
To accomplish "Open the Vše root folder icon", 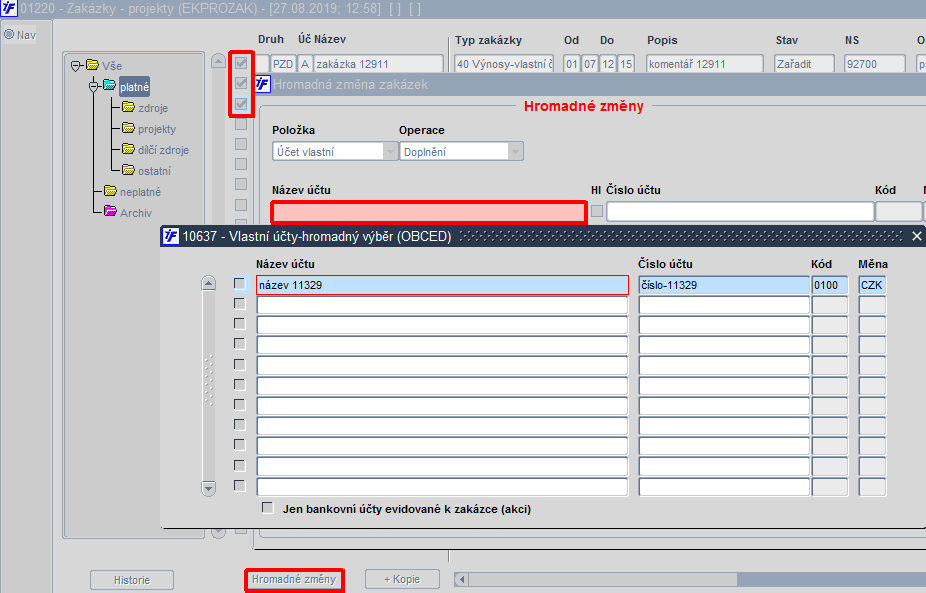I will (x=92, y=64).
